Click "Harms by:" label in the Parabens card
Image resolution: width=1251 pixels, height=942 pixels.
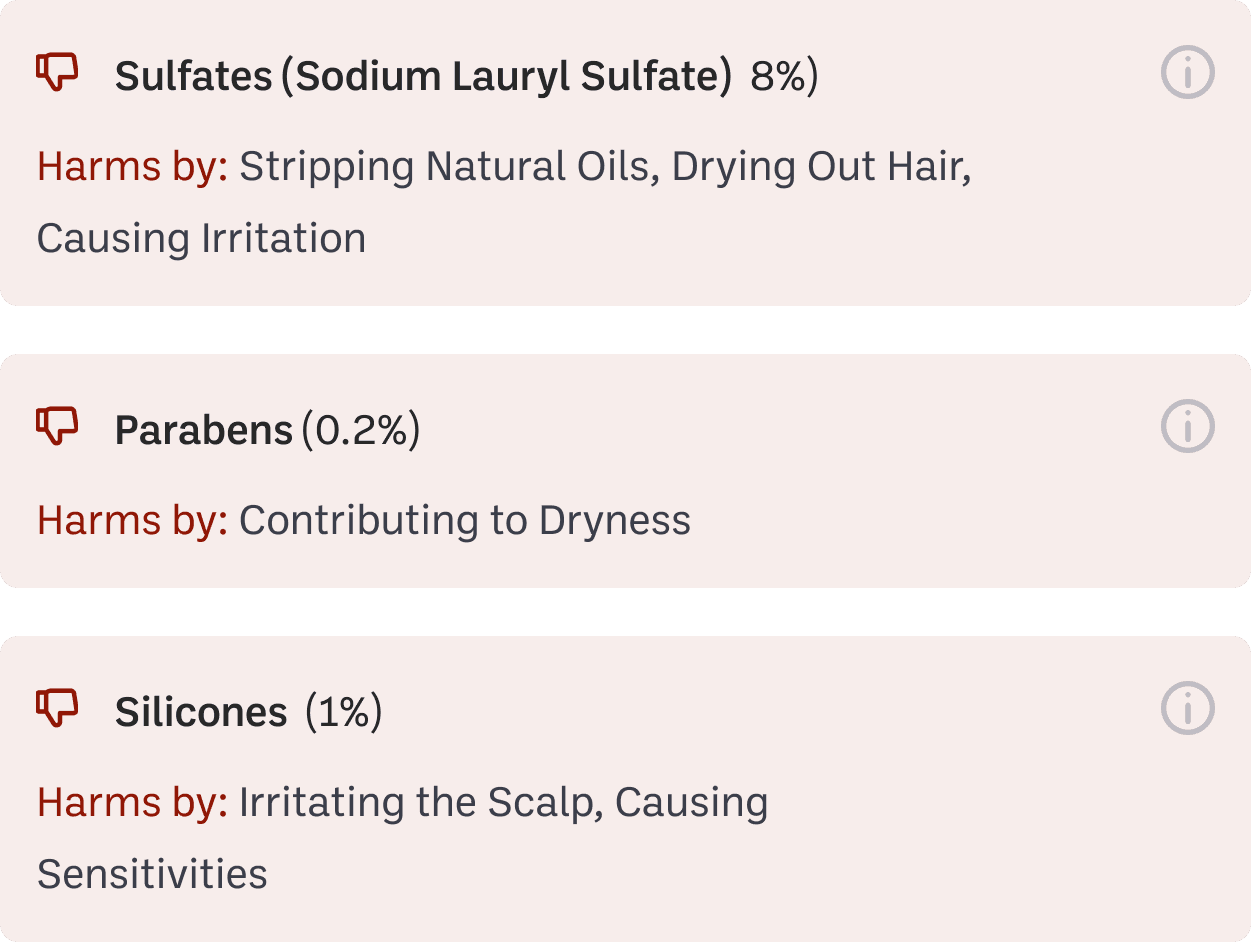tap(133, 520)
